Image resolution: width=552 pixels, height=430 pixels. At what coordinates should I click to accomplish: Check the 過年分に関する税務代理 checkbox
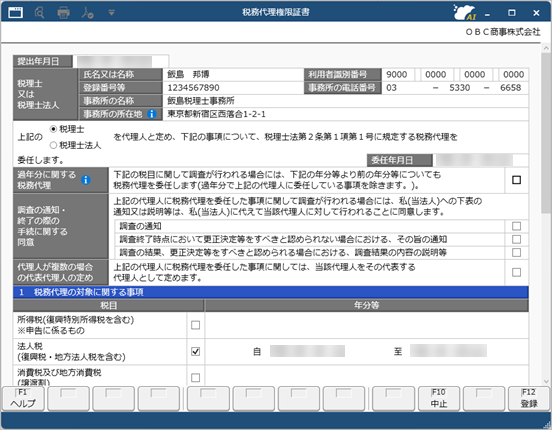(516, 180)
